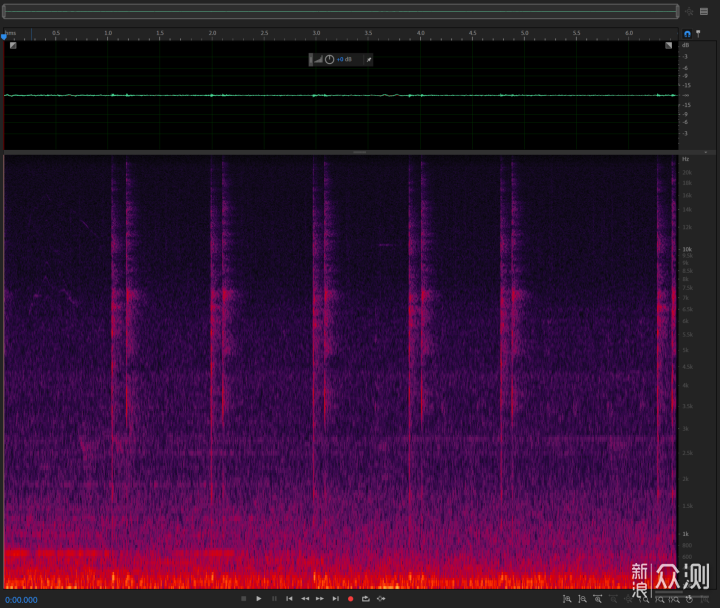Click zoom-to-fit icon beside overview bar
720x608 pixels.
[x=689, y=11]
